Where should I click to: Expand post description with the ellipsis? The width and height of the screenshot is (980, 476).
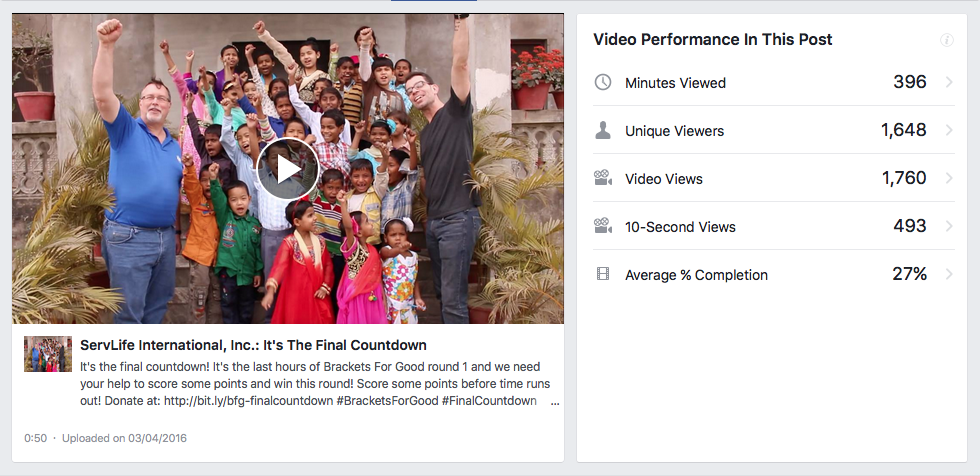(555, 402)
